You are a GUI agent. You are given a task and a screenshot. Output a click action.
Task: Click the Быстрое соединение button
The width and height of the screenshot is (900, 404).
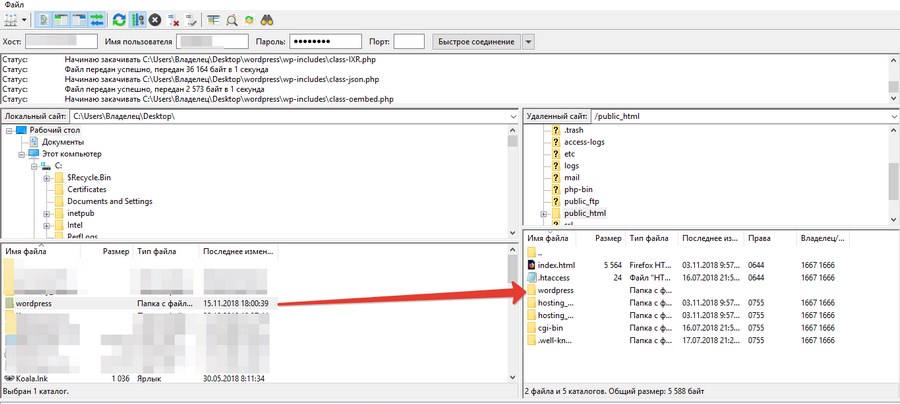(x=475, y=41)
